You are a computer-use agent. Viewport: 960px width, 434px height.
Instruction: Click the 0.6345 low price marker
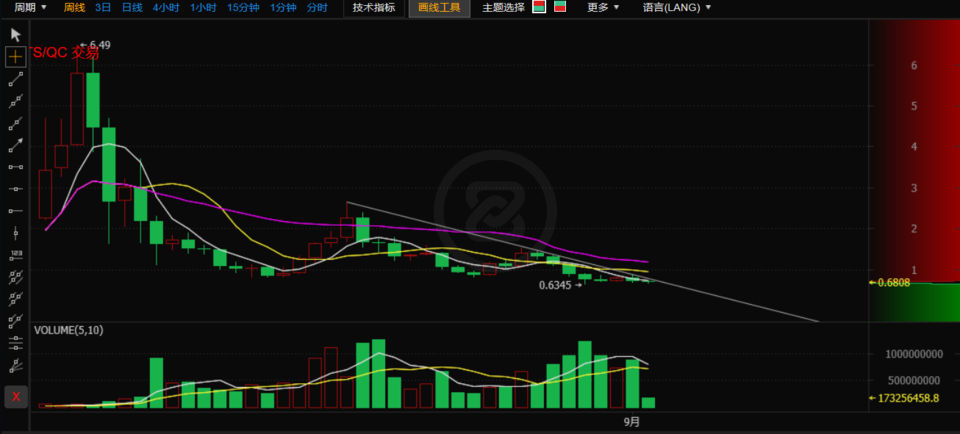[560, 285]
